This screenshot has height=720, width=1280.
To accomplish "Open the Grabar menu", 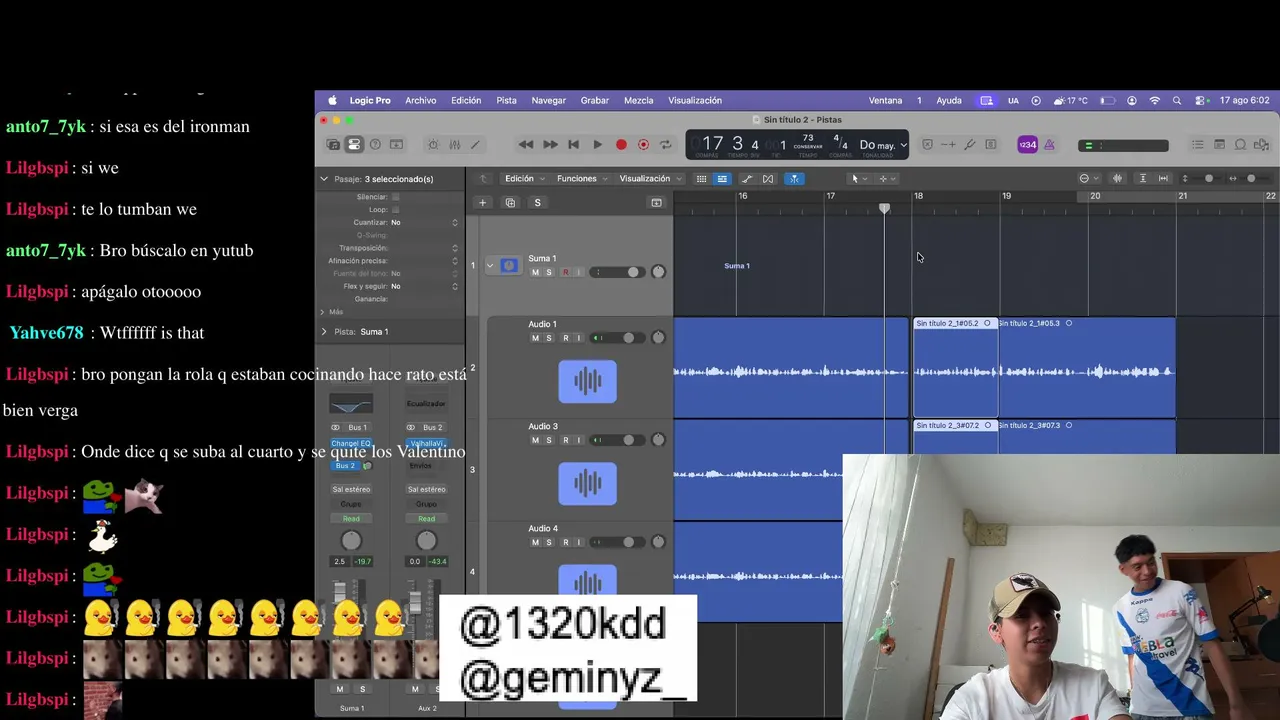I will (595, 100).
